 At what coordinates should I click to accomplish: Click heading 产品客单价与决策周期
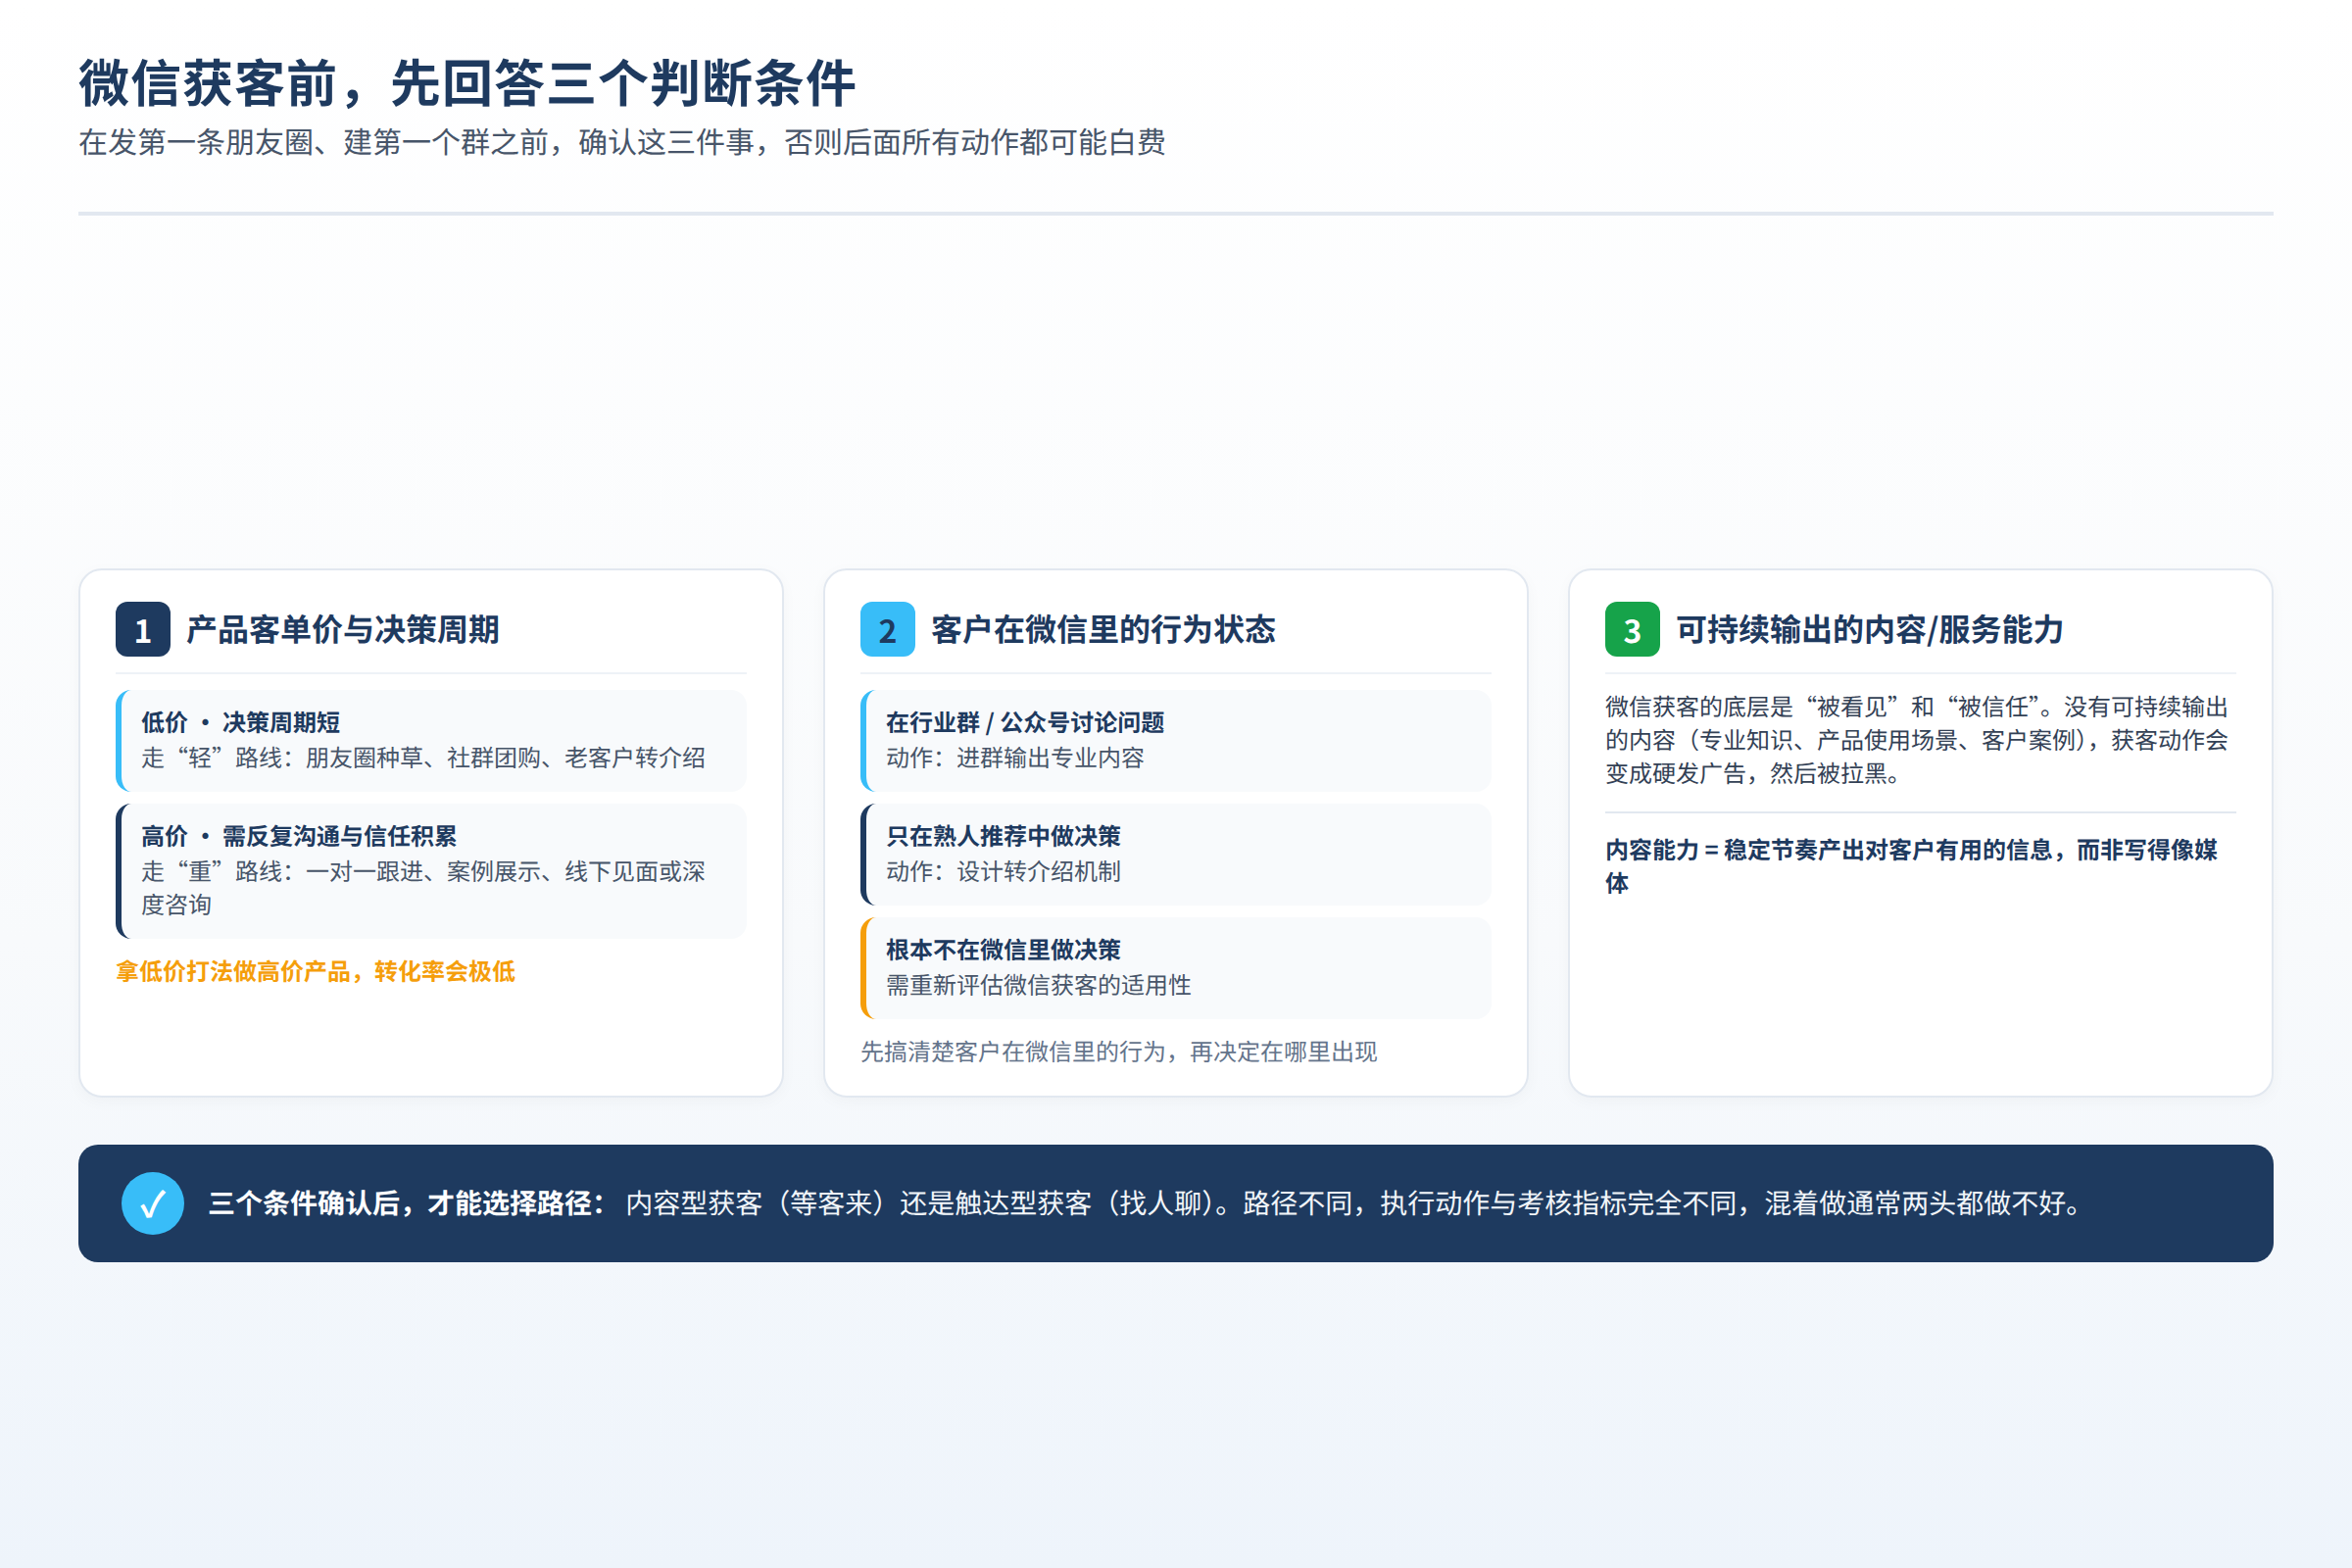[x=343, y=629]
